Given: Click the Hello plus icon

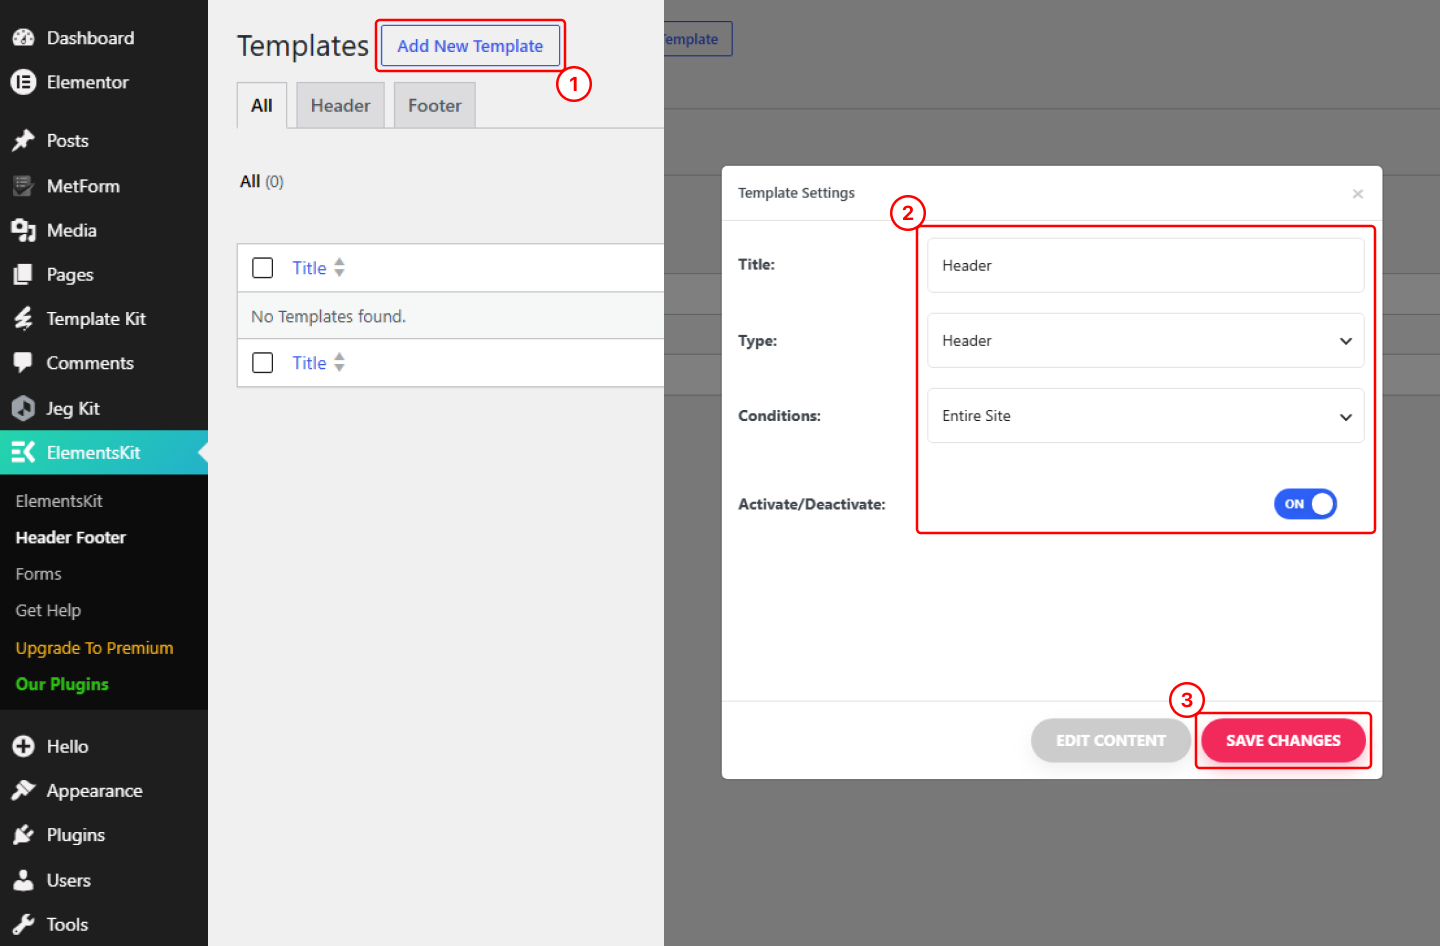Looking at the screenshot, I should tap(24, 746).
